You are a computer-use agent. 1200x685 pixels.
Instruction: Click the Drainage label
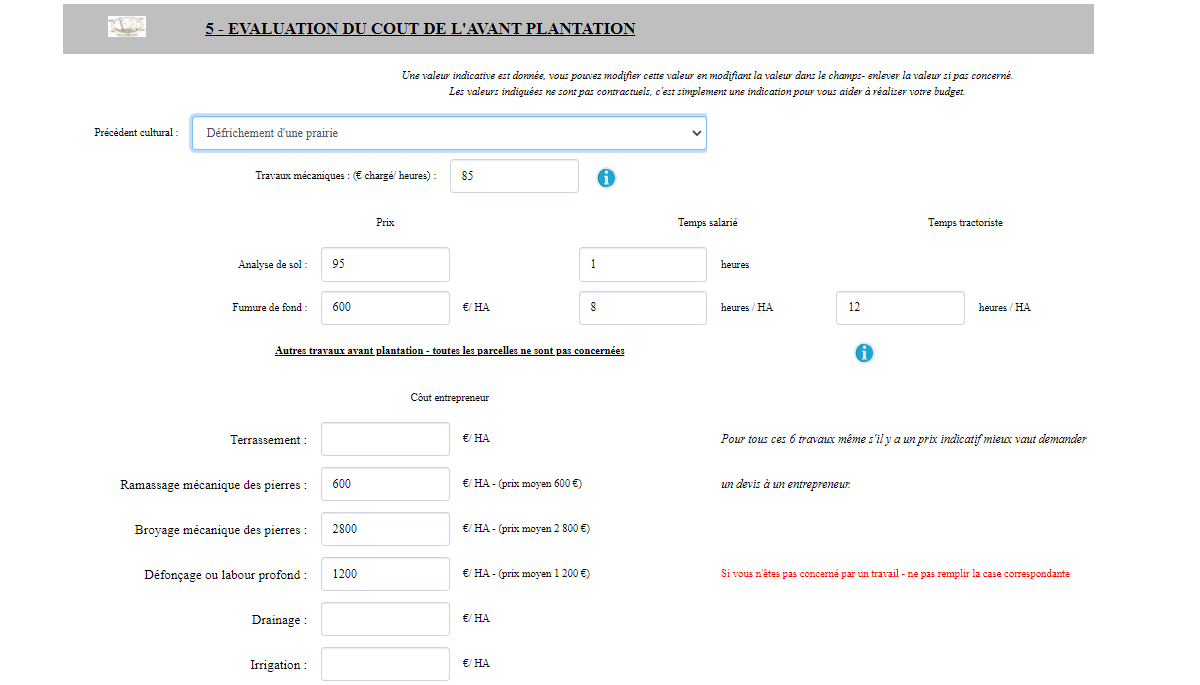279,620
